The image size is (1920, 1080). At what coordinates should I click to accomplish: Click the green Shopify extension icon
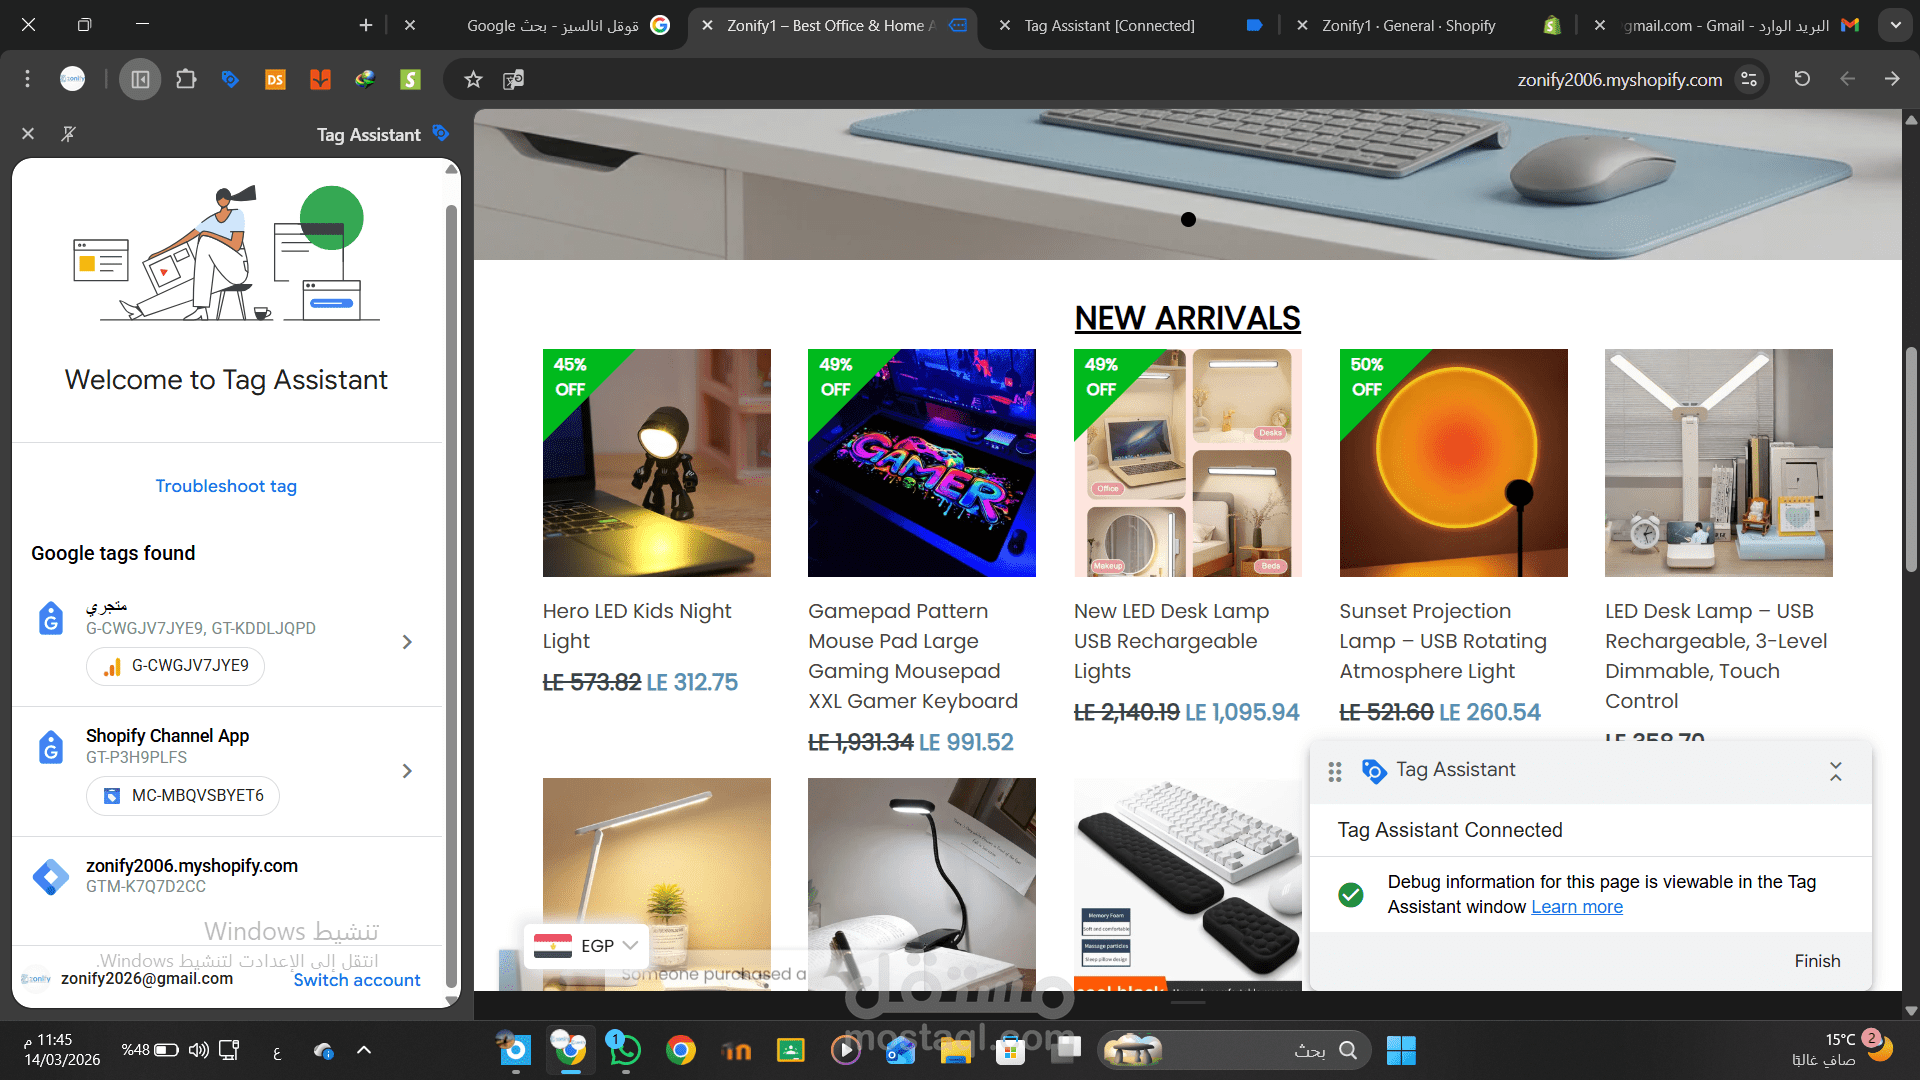[x=410, y=79]
